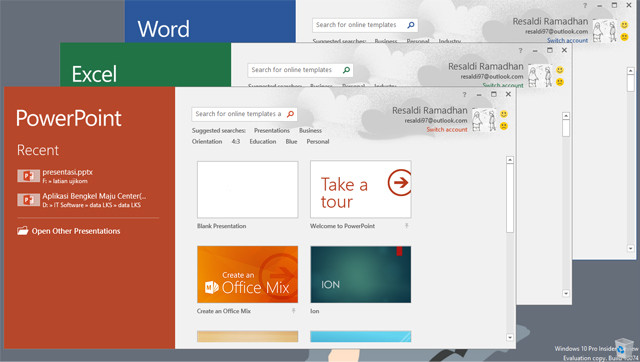Viewport: 640px width, 362px height.
Task: Send a smile in Excel window
Action: click(560, 70)
